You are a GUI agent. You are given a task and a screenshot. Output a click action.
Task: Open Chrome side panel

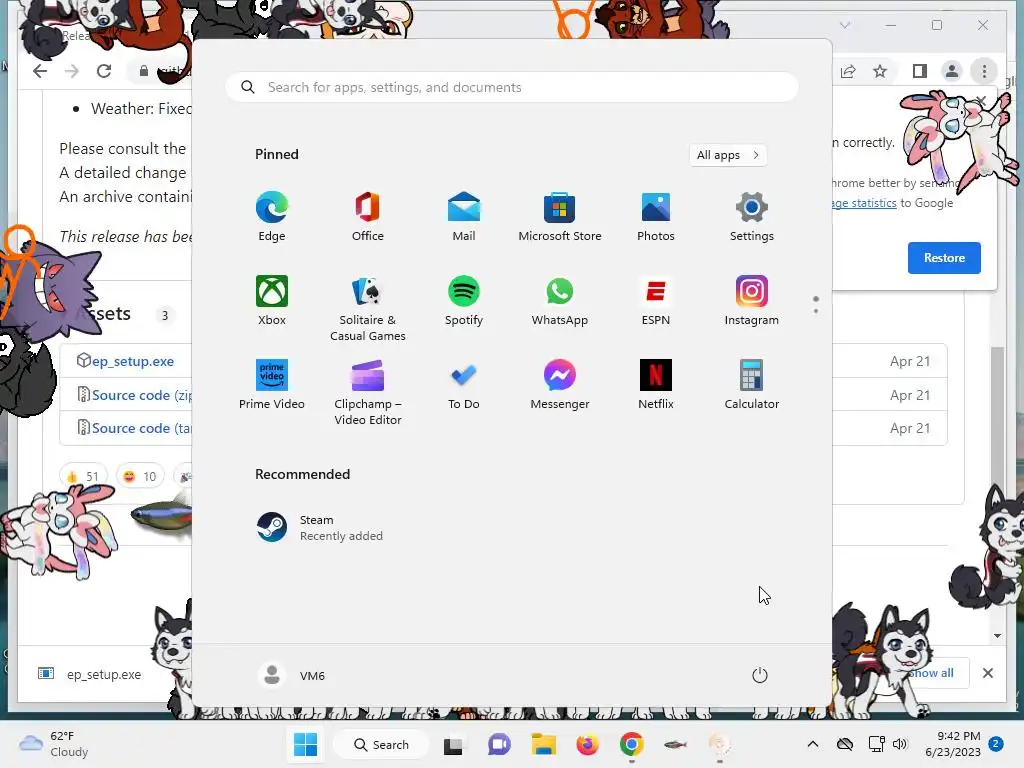pos(920,71)
